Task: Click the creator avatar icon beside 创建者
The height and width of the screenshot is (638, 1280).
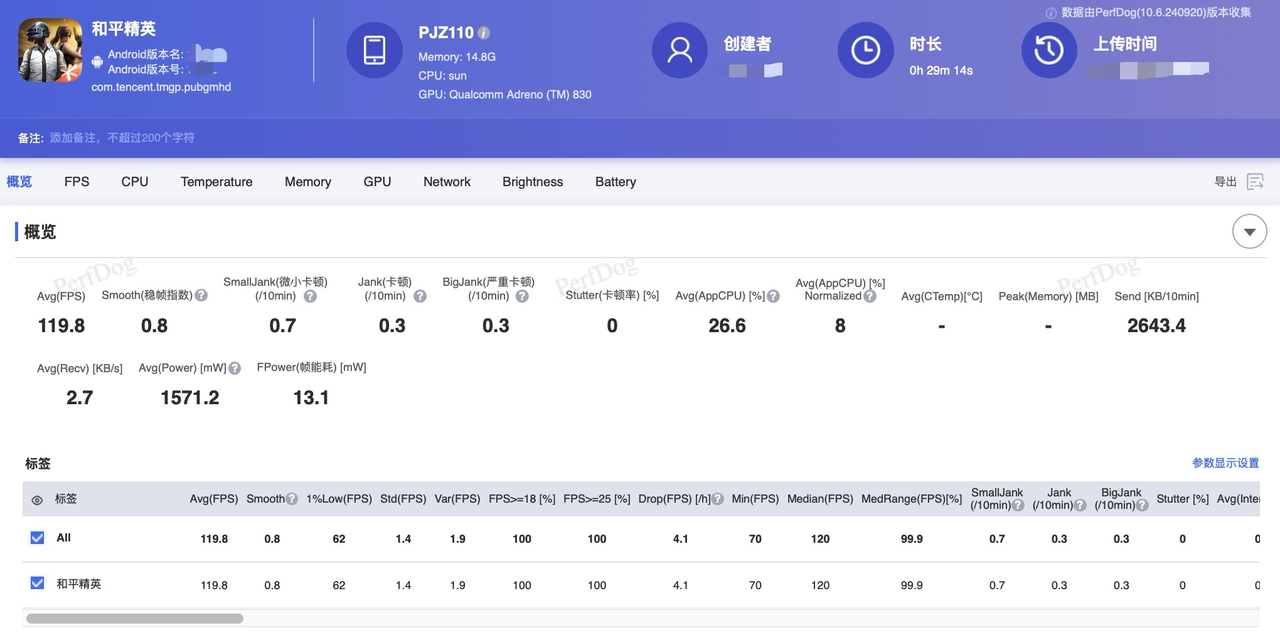Action: click(680, 49)
